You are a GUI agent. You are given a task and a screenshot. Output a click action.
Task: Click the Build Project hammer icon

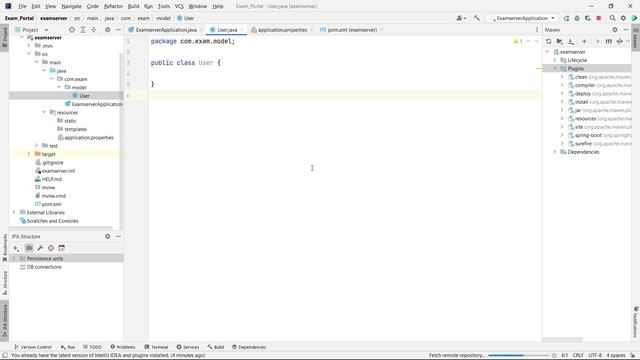point(476,18)
